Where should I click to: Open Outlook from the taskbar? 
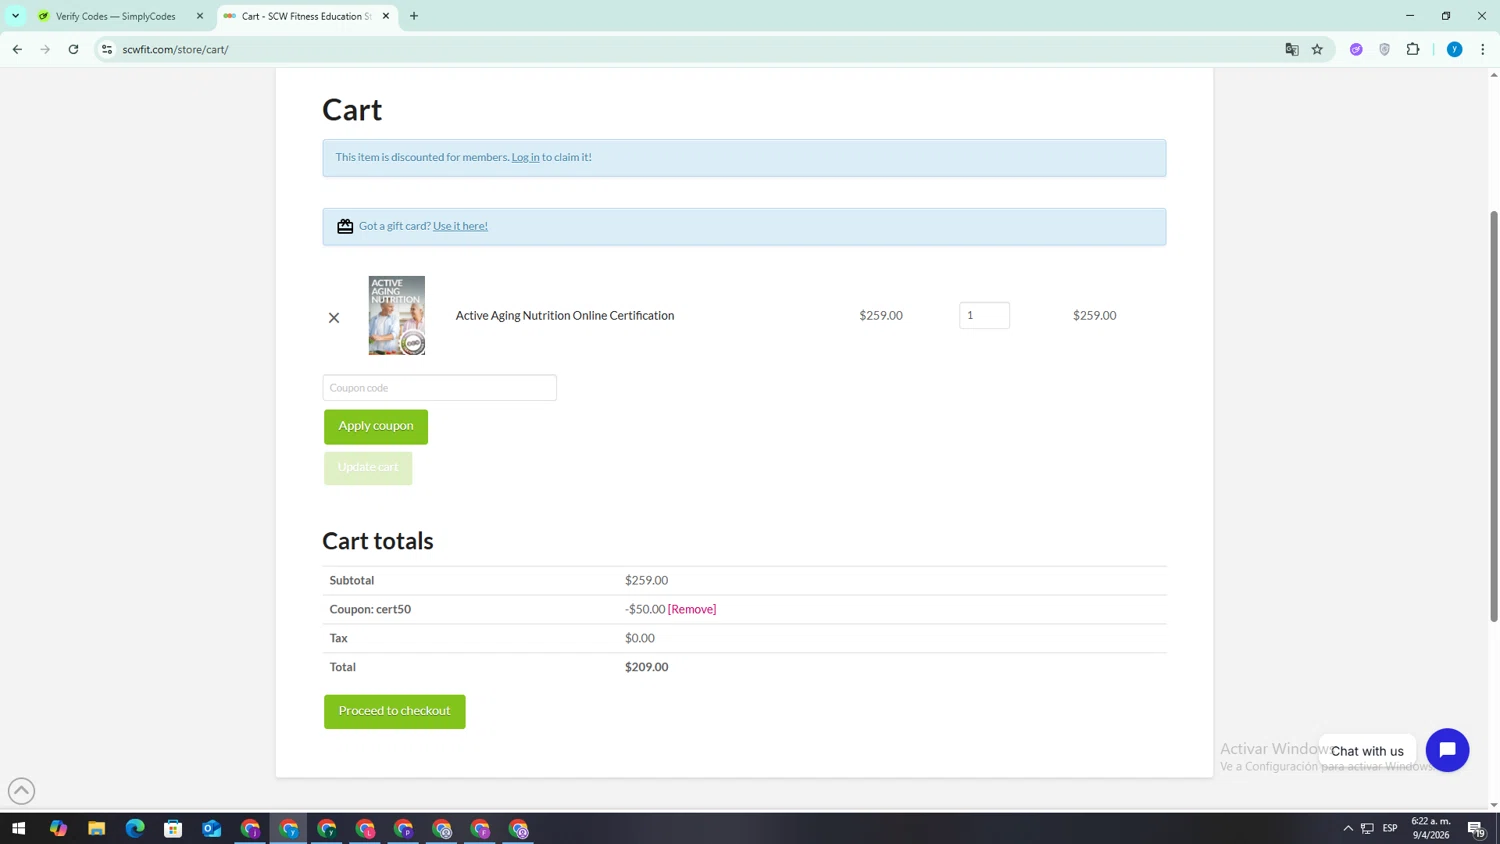[x=211, y=828]
